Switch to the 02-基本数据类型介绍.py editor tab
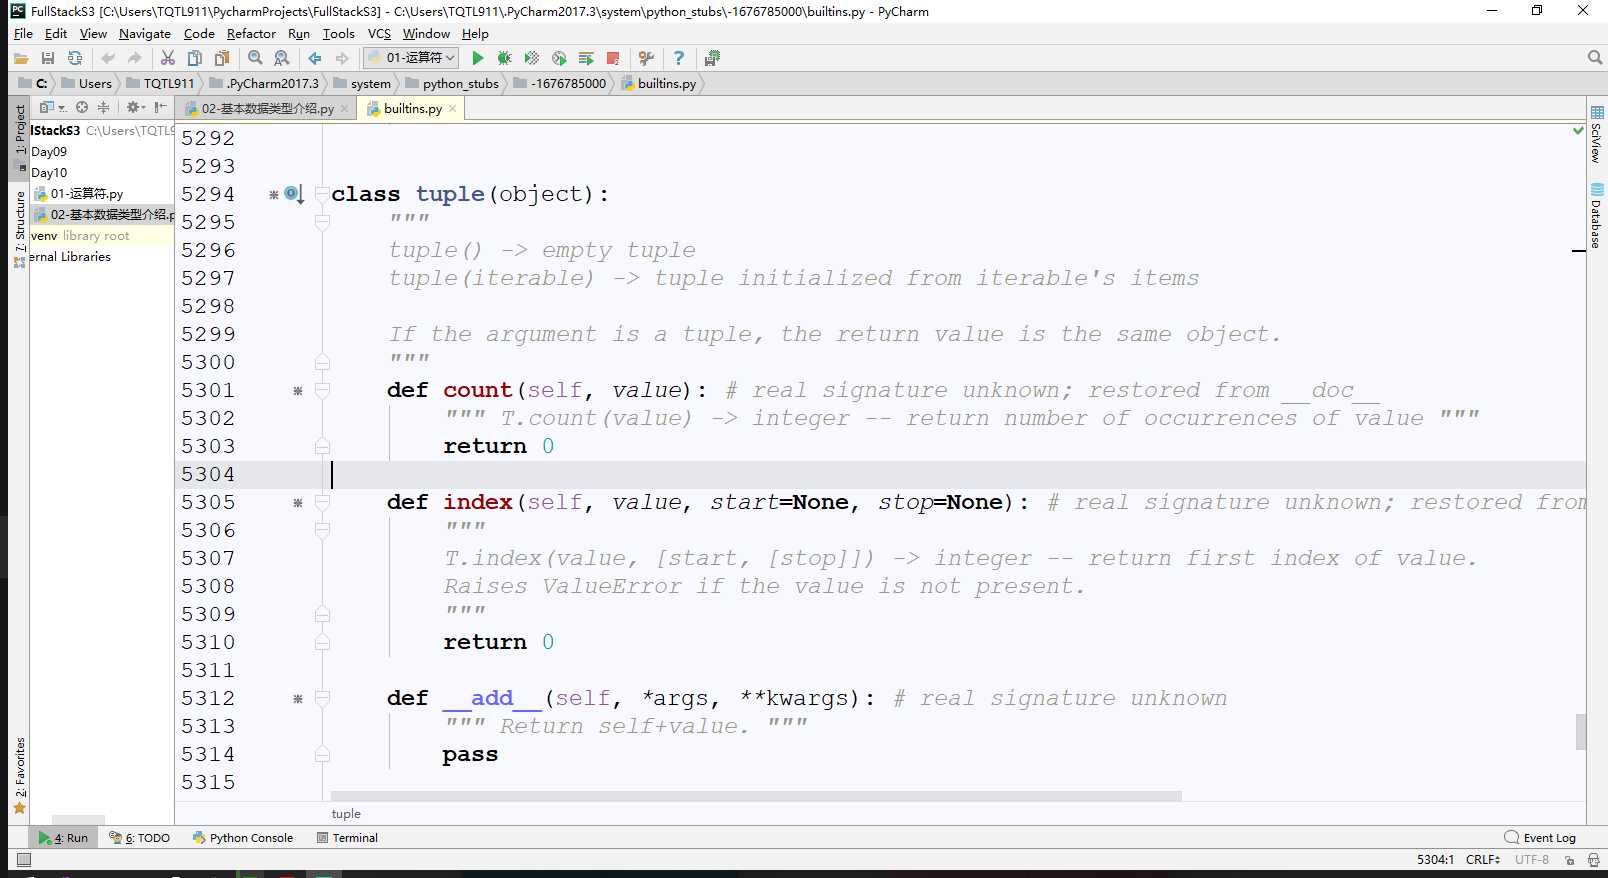Image resolution: width=1608 pixels, height=878 pixels. 267,108
